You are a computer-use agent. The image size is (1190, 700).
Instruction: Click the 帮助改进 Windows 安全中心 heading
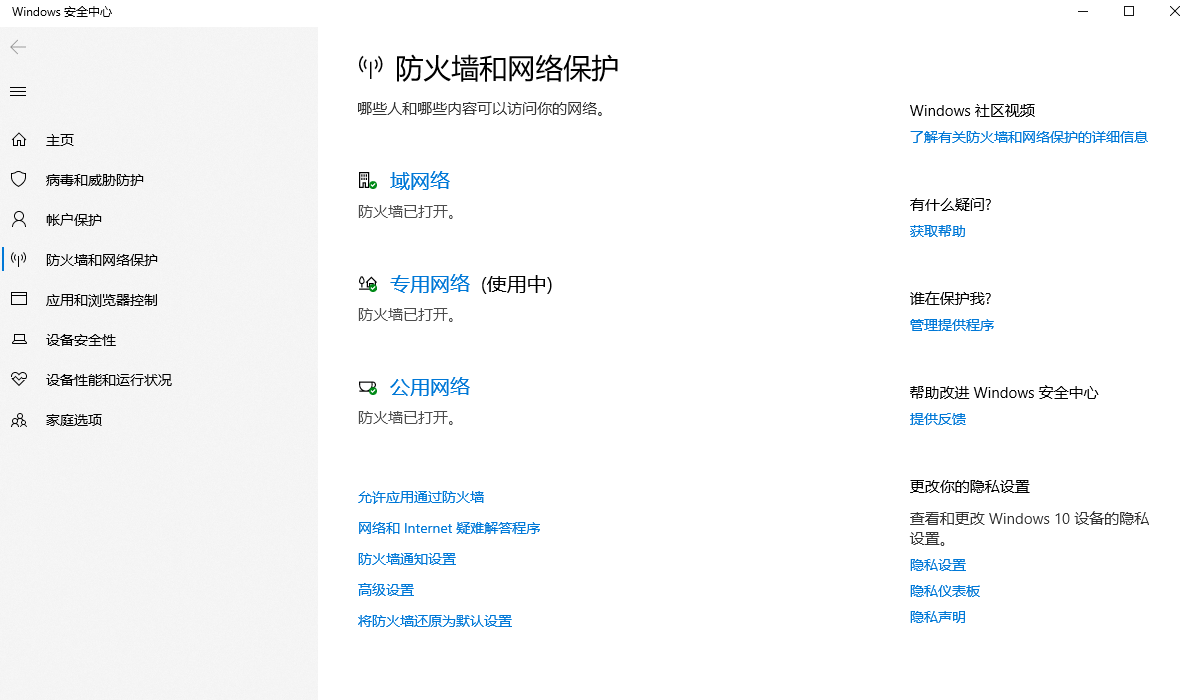pyautogui.click(x=1004, y=393)
